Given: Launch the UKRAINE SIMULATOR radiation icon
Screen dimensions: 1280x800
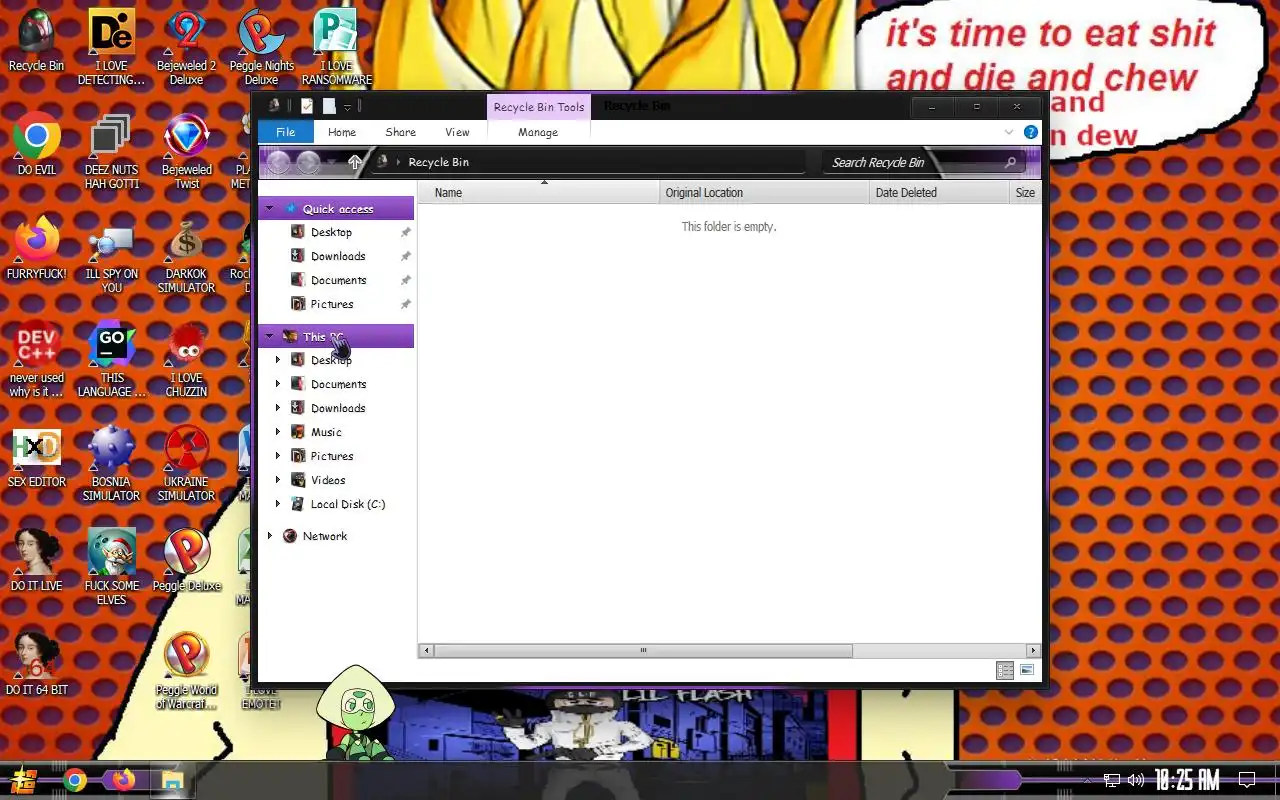Looking at the screenshot, I should tap(186, 464).
